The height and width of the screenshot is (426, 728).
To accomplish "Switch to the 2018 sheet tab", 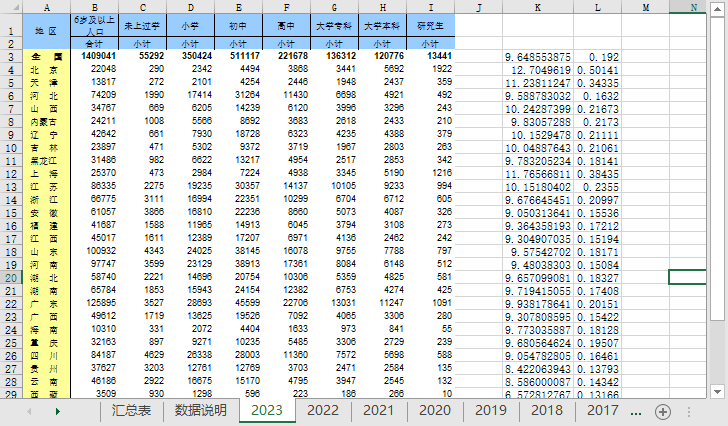I will pyautogui.click(x=547, y=411).
